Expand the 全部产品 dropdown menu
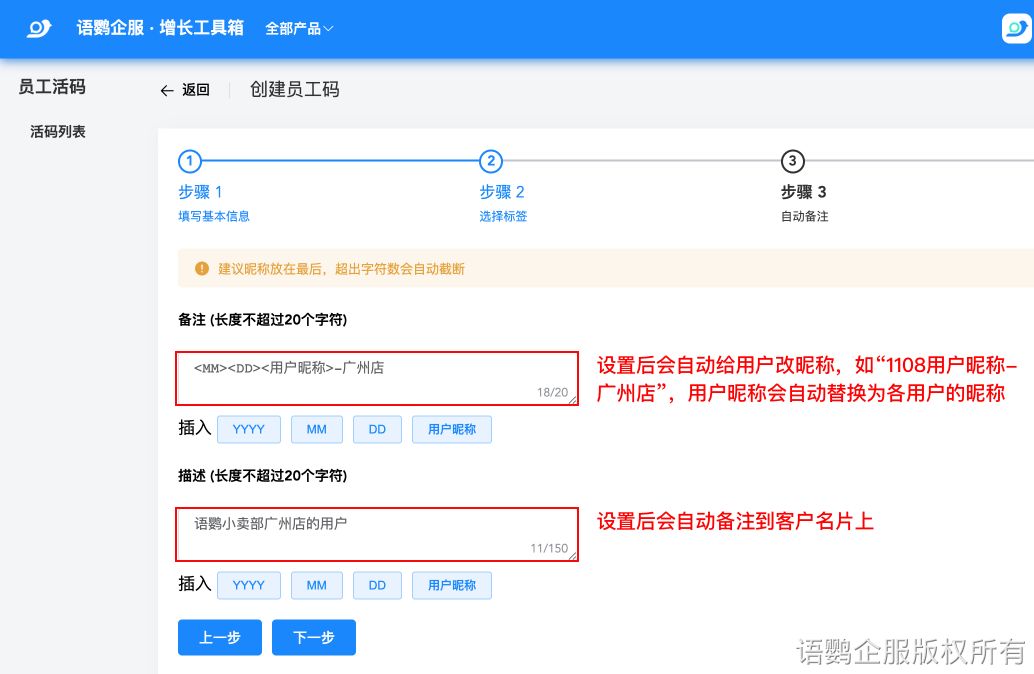The image size is (1034, 674). [x=299, y=29]
